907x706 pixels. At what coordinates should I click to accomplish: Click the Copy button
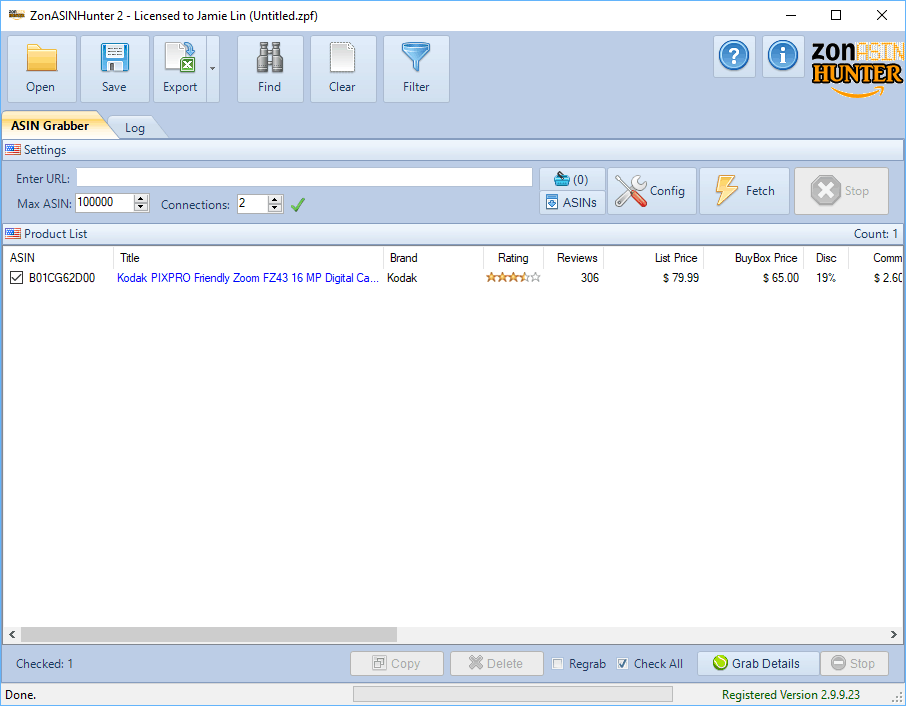397,664
